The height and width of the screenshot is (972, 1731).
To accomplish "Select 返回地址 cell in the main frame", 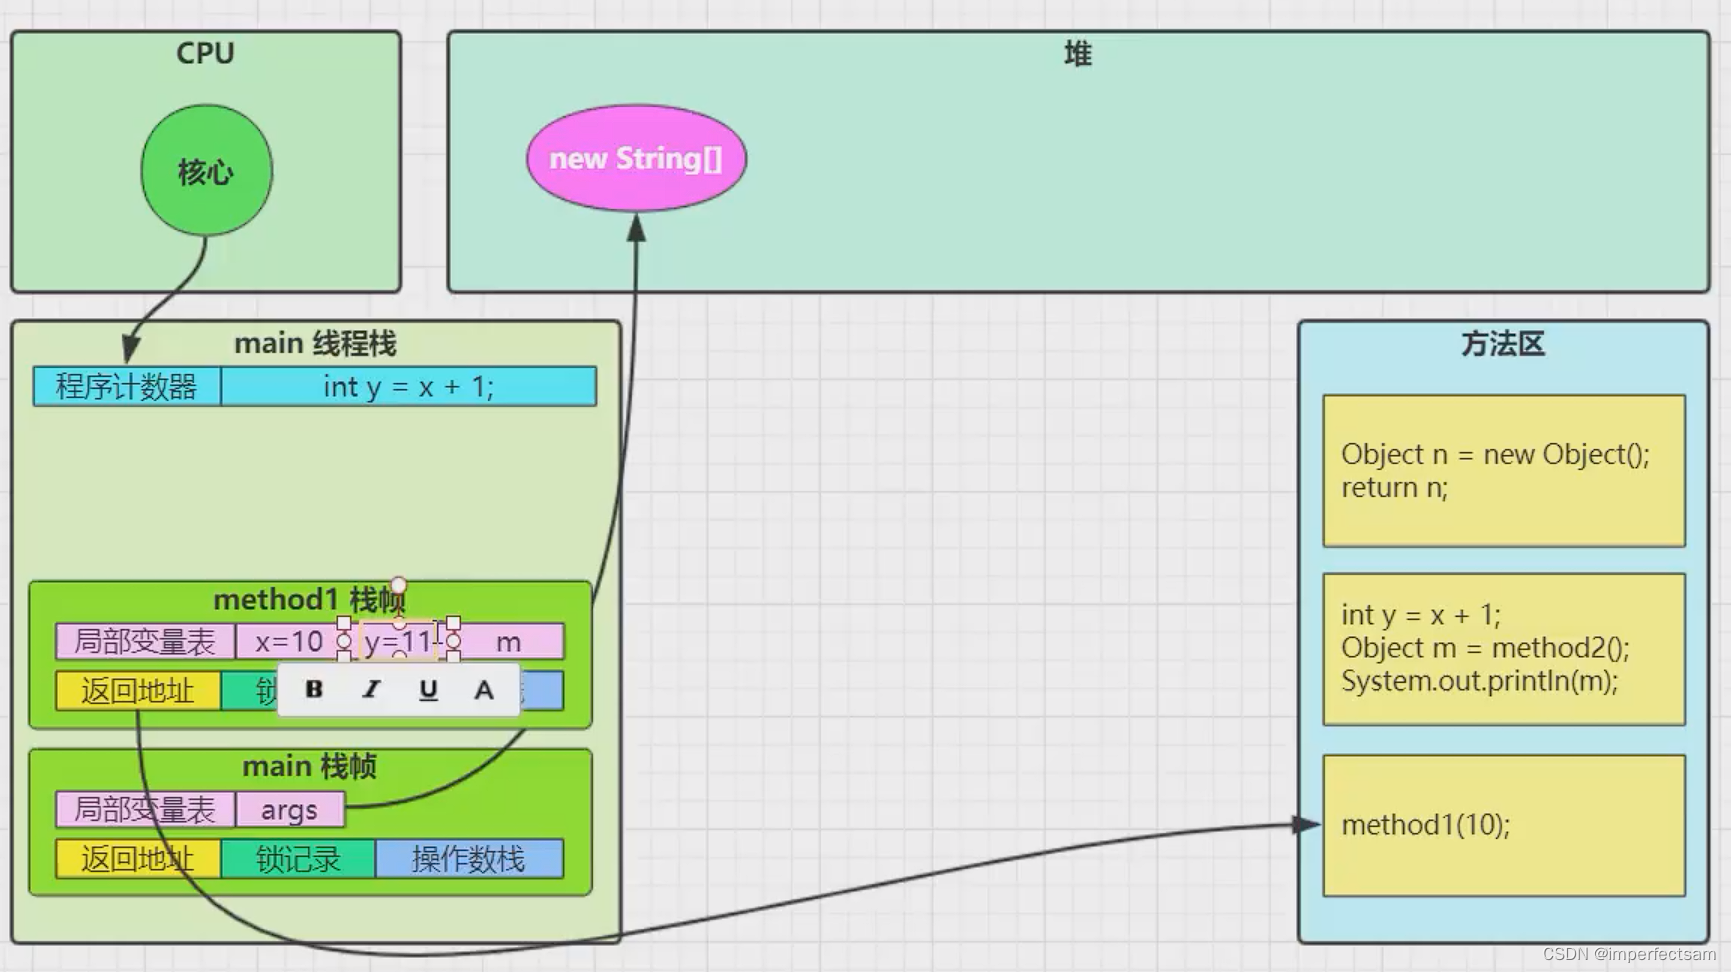I will [138, 858].
